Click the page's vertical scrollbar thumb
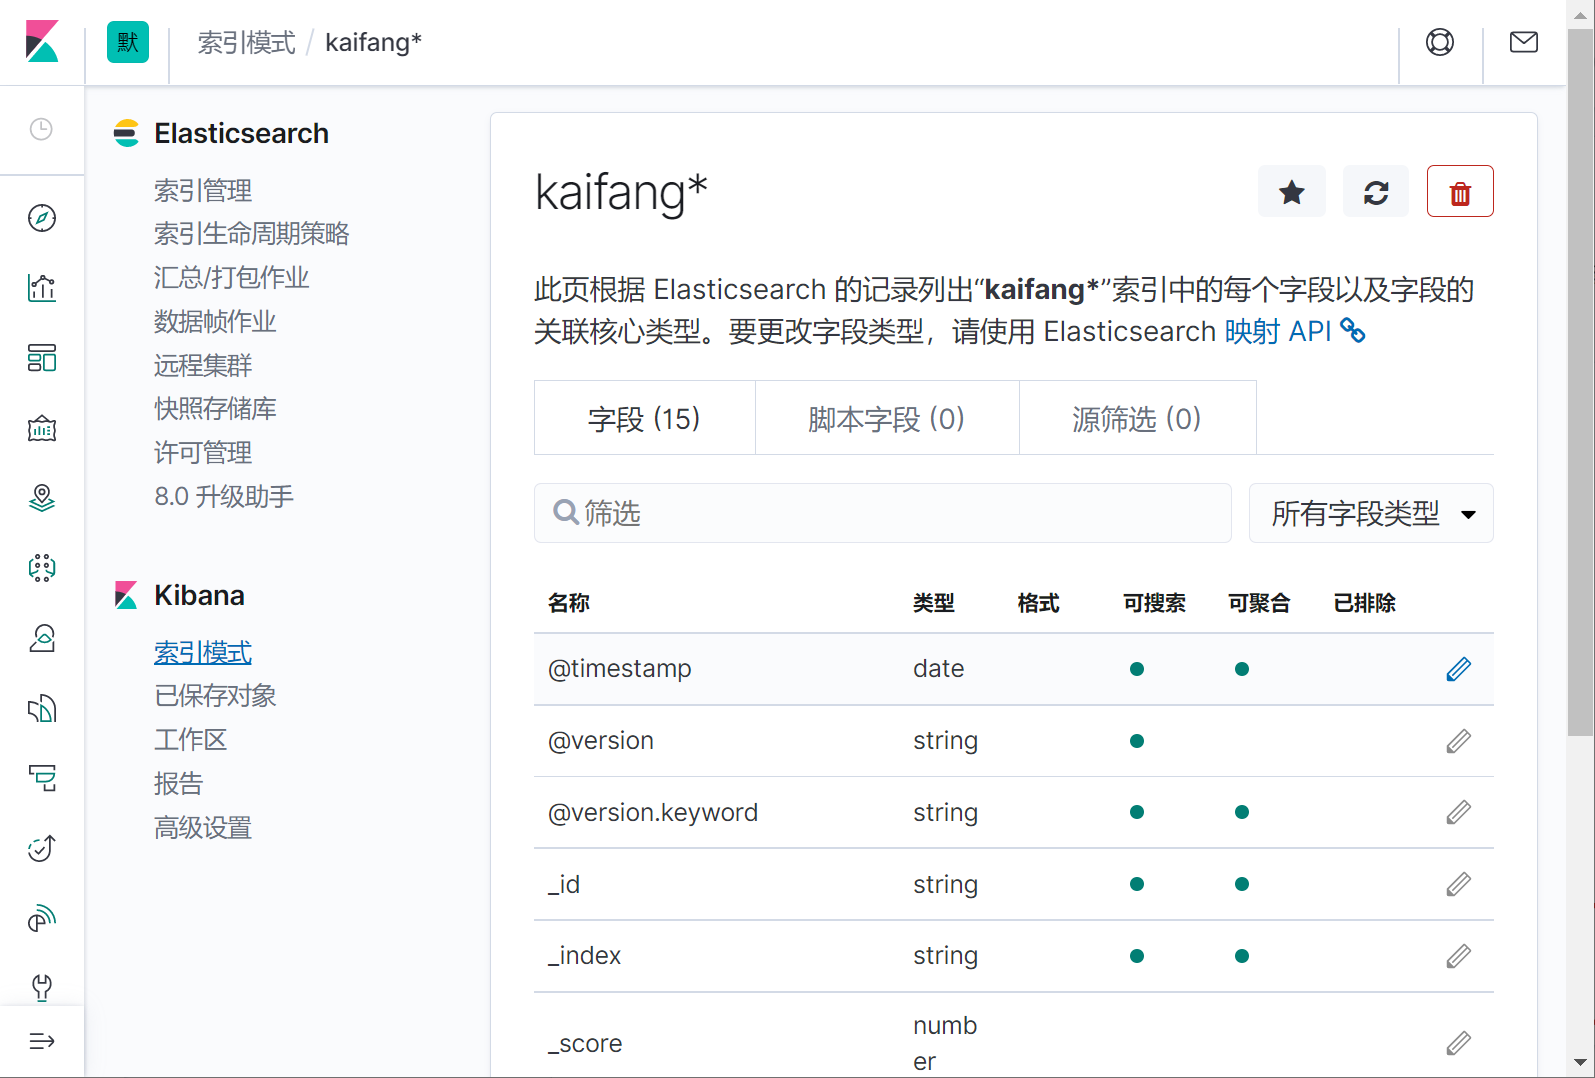Image resolution: width=1595 pixels, height=1078 pixels. click(1580, 380)
